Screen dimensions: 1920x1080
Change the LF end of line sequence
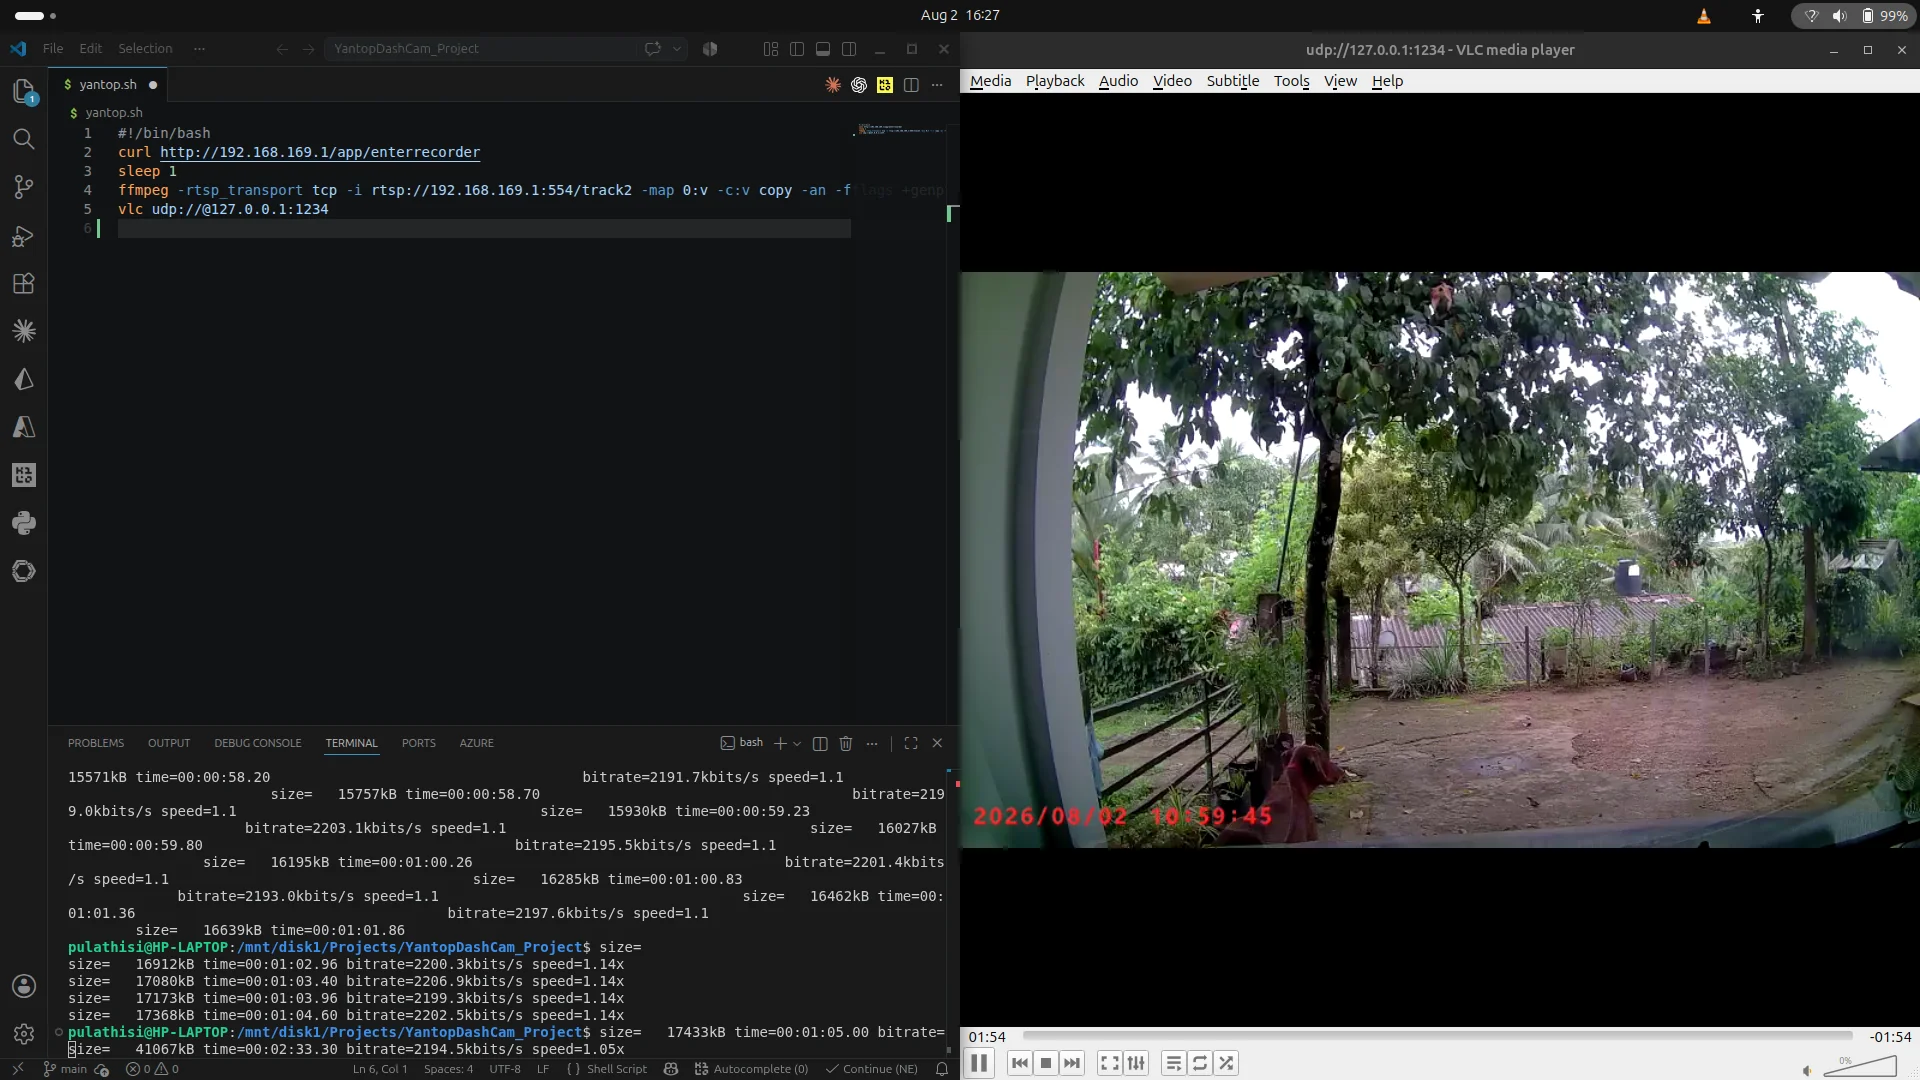click(x=543, y=1069)
